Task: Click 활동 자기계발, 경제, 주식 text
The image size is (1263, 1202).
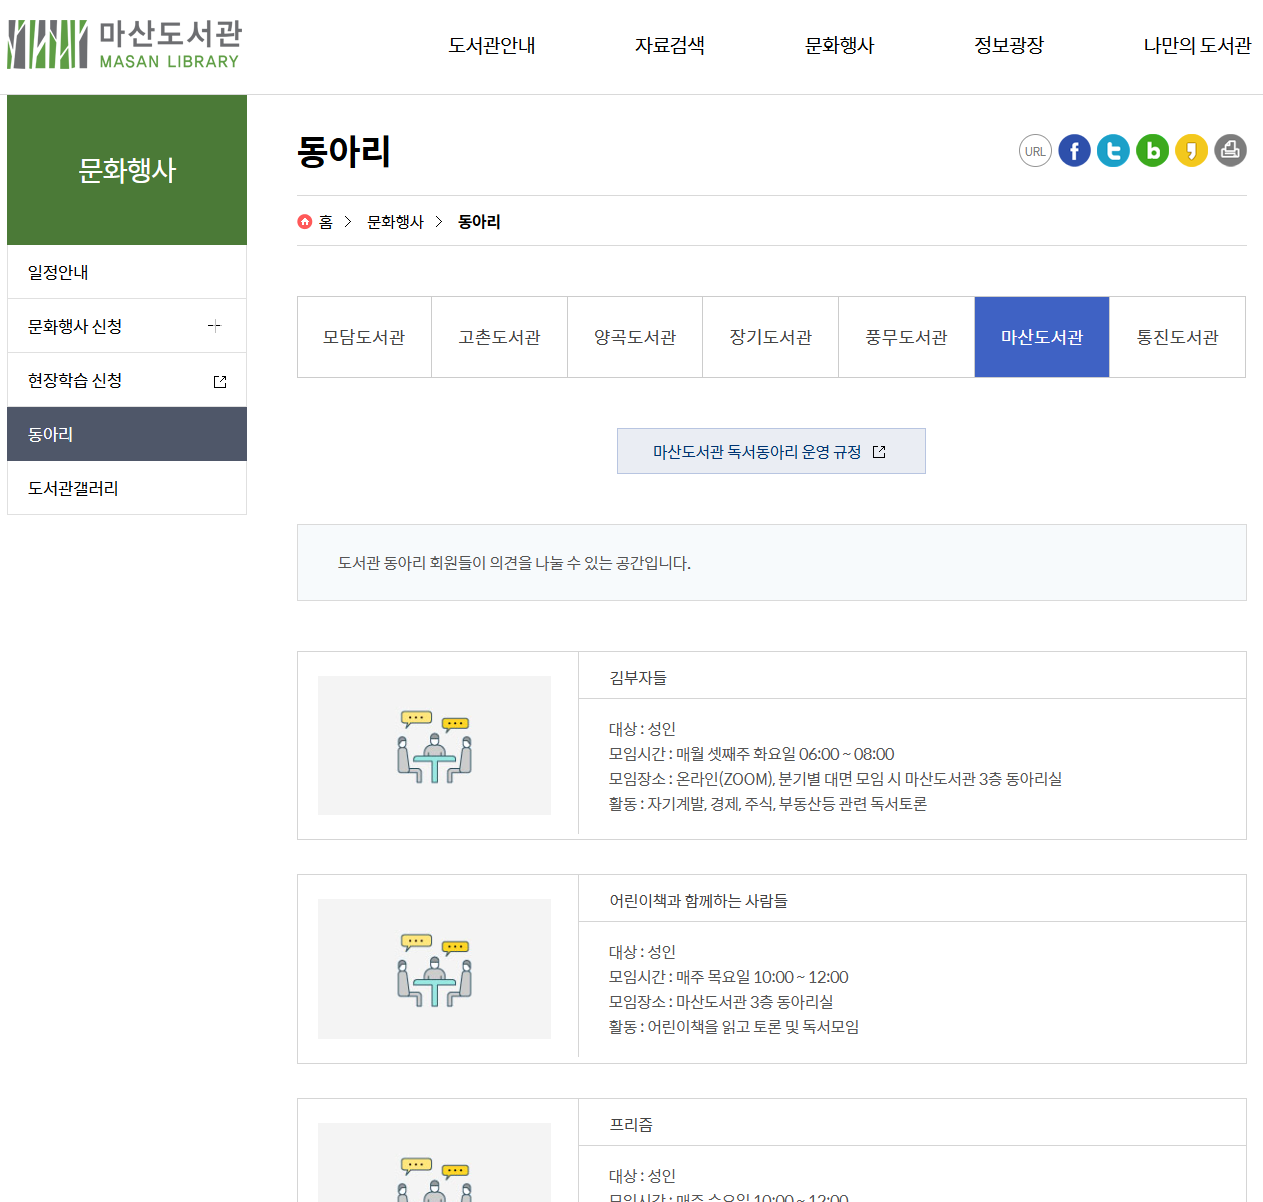Action: tap(767, 804)
